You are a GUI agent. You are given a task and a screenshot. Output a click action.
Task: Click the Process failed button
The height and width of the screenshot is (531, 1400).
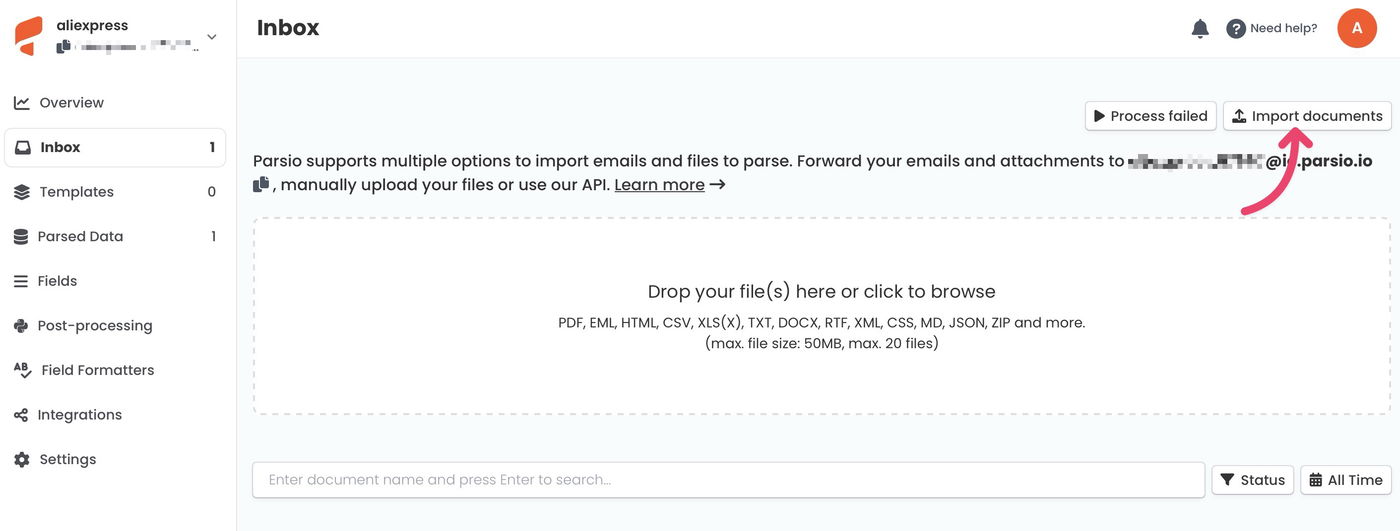pyautogui.click(x=1150, y=116)
